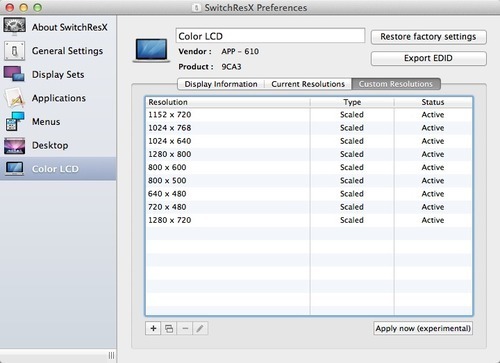Click Restore factory settings button
500x363 pixels.
click(428, 37)
